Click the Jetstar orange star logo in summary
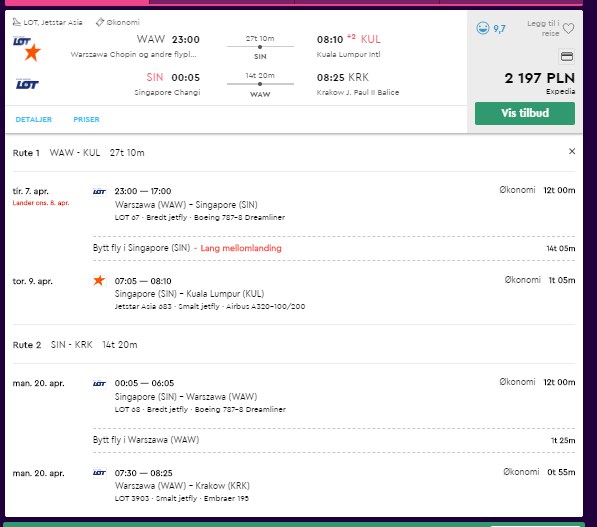Viewport: 597px width, 527px height. pos(32,52)
